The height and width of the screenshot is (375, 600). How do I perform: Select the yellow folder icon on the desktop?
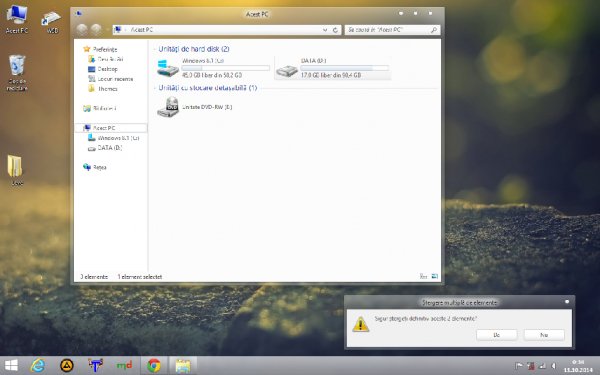(15, 166)
